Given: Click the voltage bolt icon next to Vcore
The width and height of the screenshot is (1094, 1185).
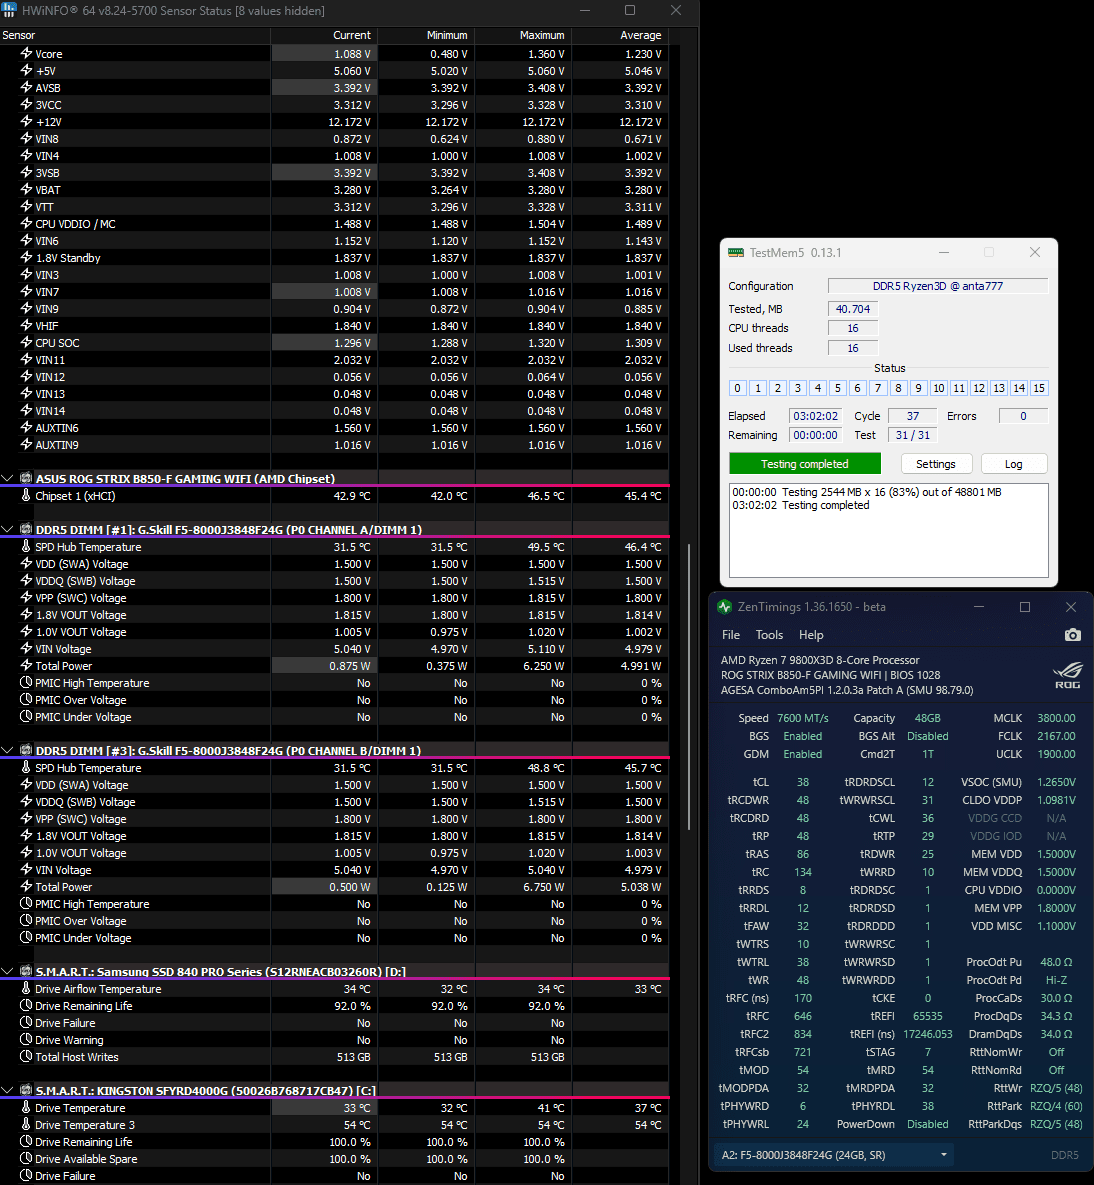Looking at the screenshot, I should pyautogui.click(x=26, y=54).
